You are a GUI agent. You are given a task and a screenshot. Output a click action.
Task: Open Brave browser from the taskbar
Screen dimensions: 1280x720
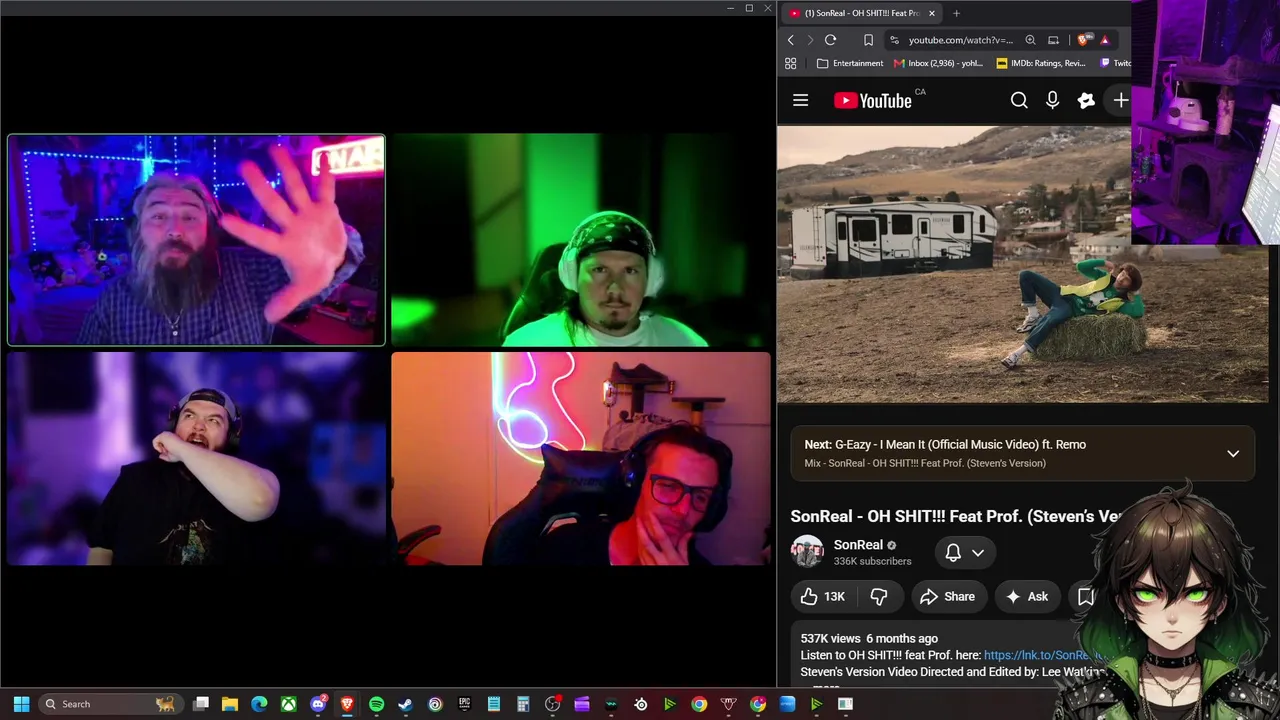pos(347,704)
